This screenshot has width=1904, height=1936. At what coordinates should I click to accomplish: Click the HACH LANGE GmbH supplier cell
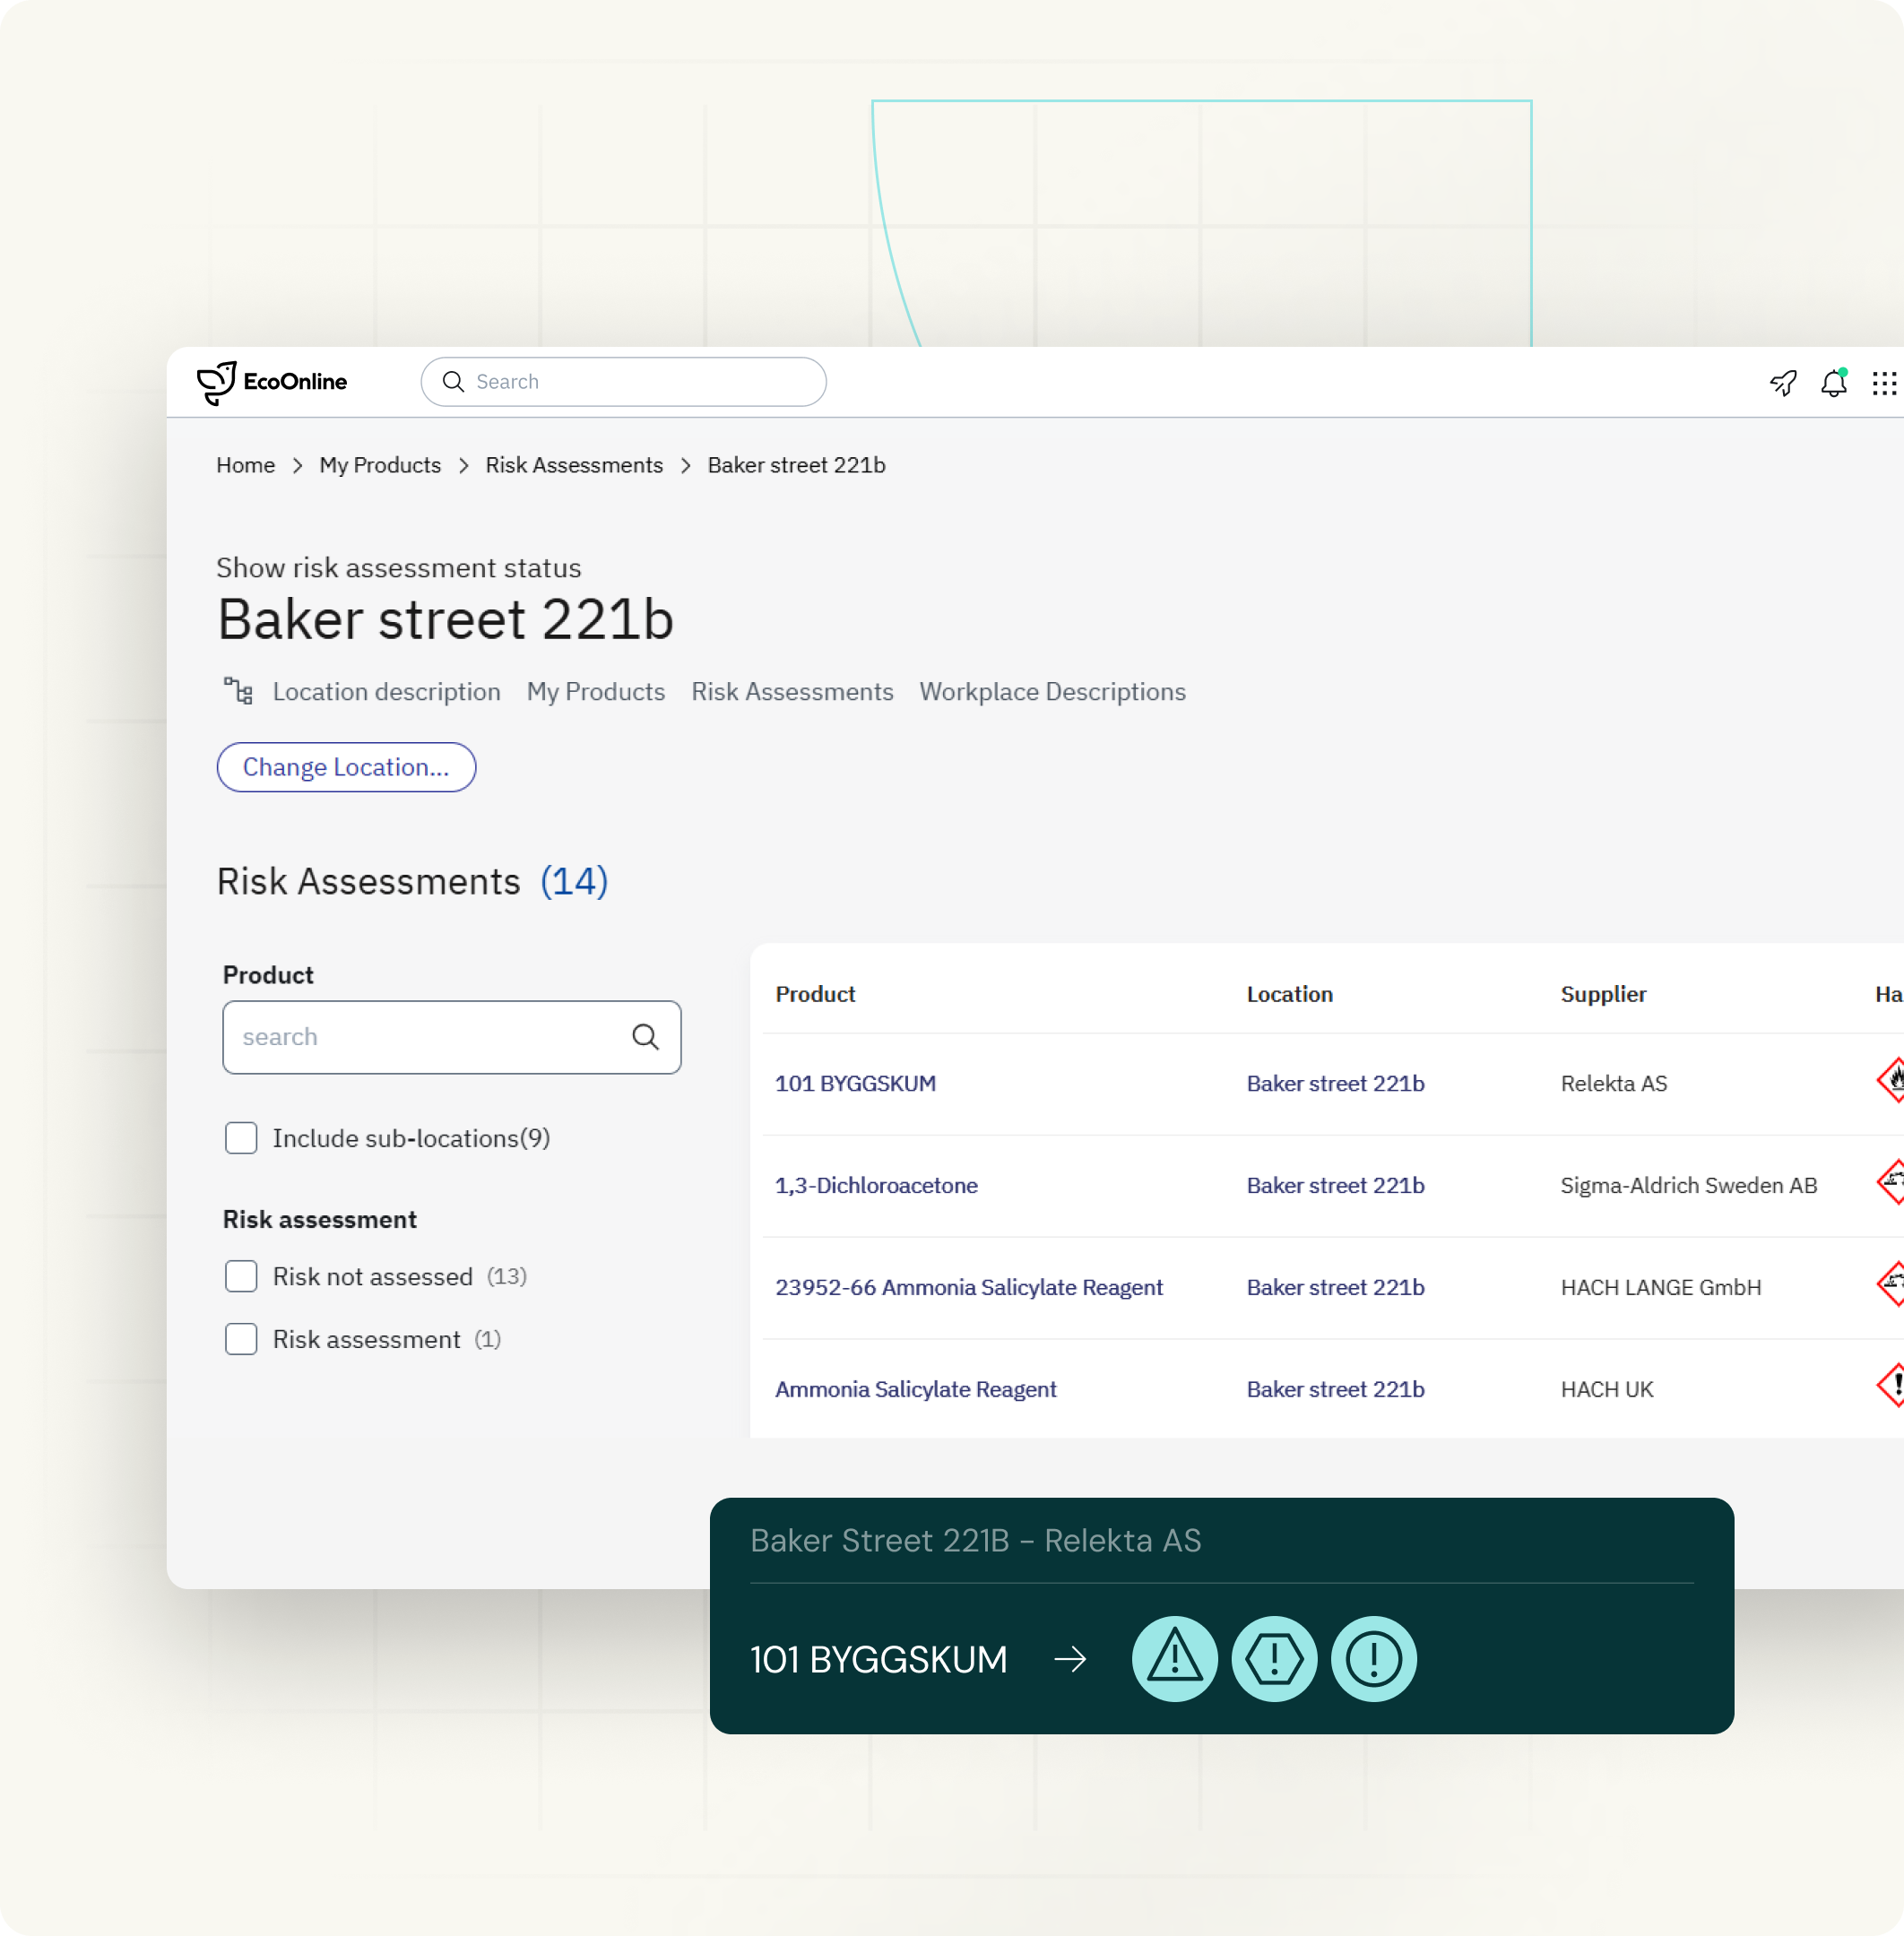(x=1660, y=1287)
